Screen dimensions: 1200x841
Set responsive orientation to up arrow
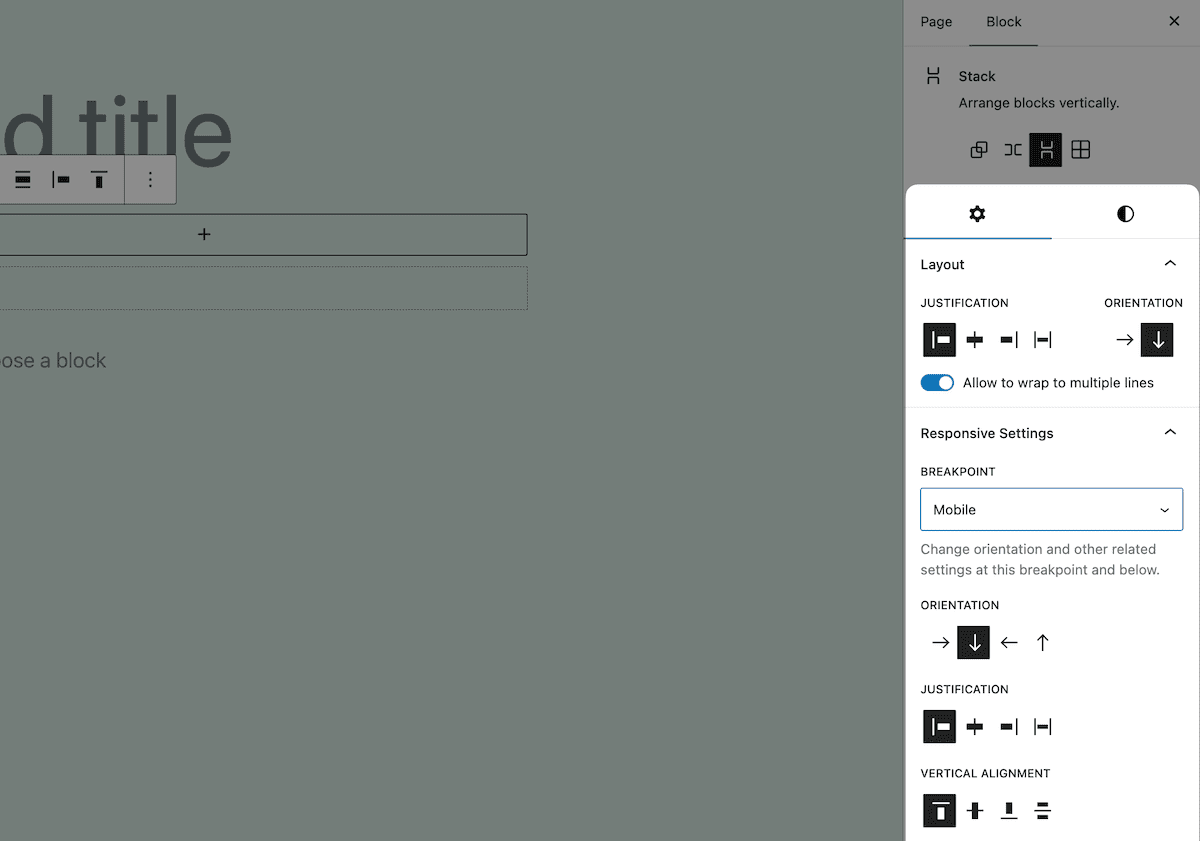1043,642
